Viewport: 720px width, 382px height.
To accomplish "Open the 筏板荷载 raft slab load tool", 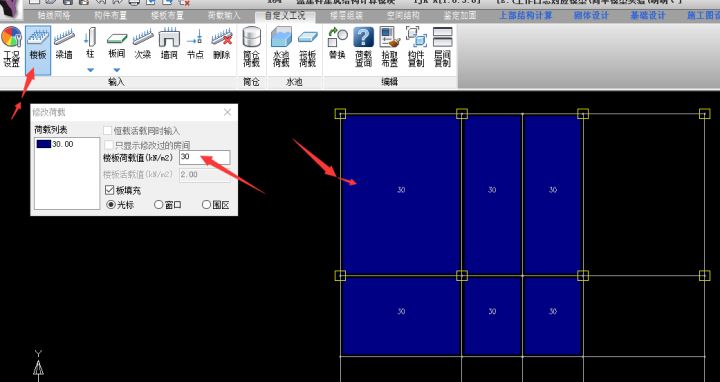I will [308, 47].
